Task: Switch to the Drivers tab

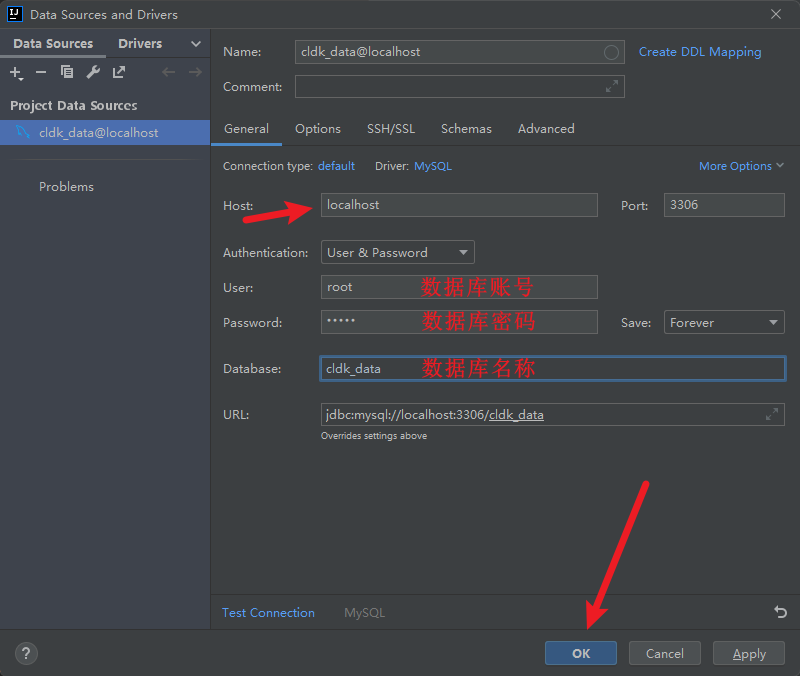Action: pyautogui.click(x=139, y=43)
